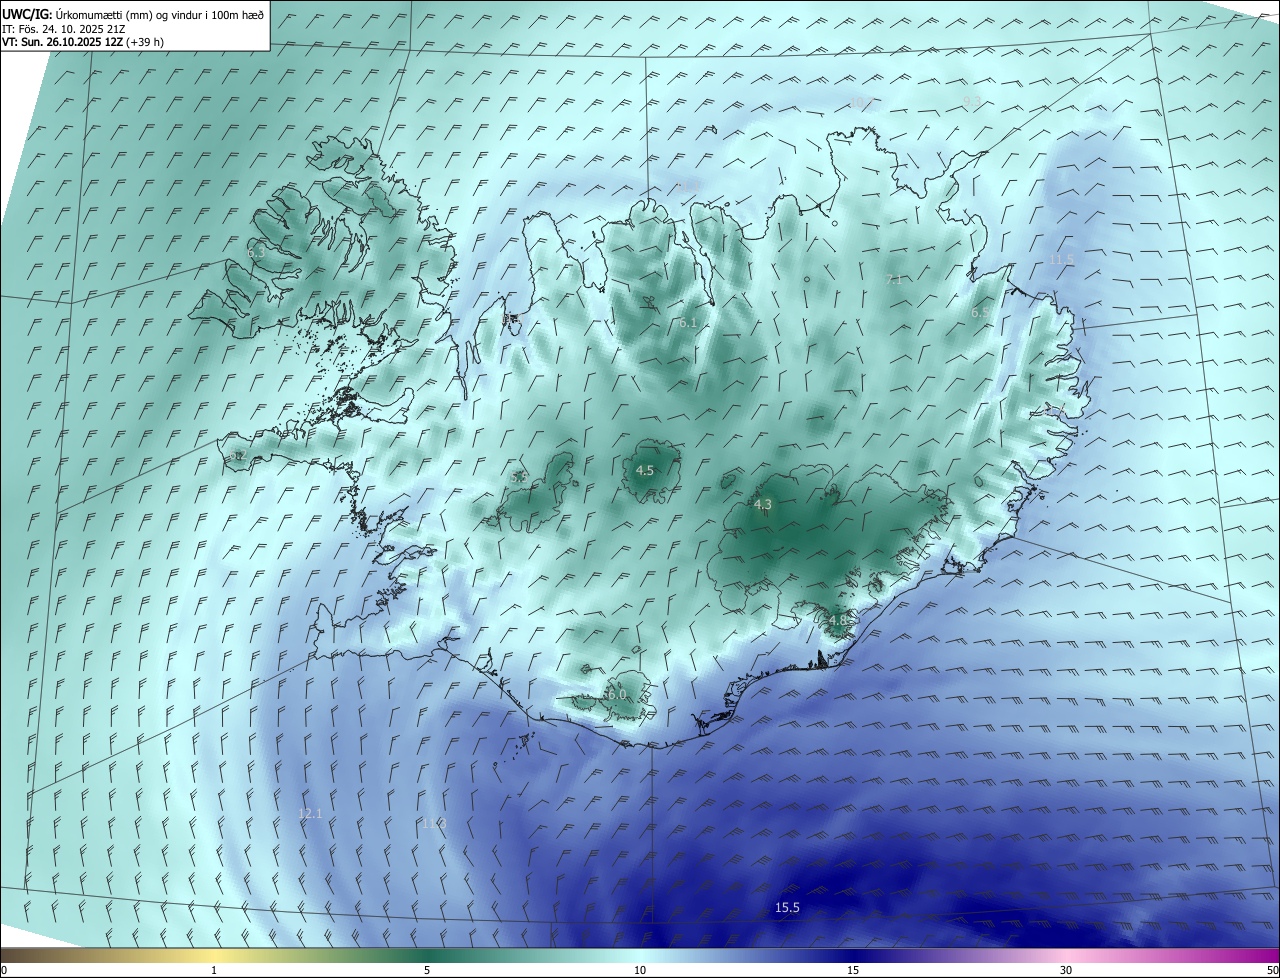Click the 12.1 value southwest of Iceland
The width and height of the screenshot is (1280, 978).
point(310,813)
